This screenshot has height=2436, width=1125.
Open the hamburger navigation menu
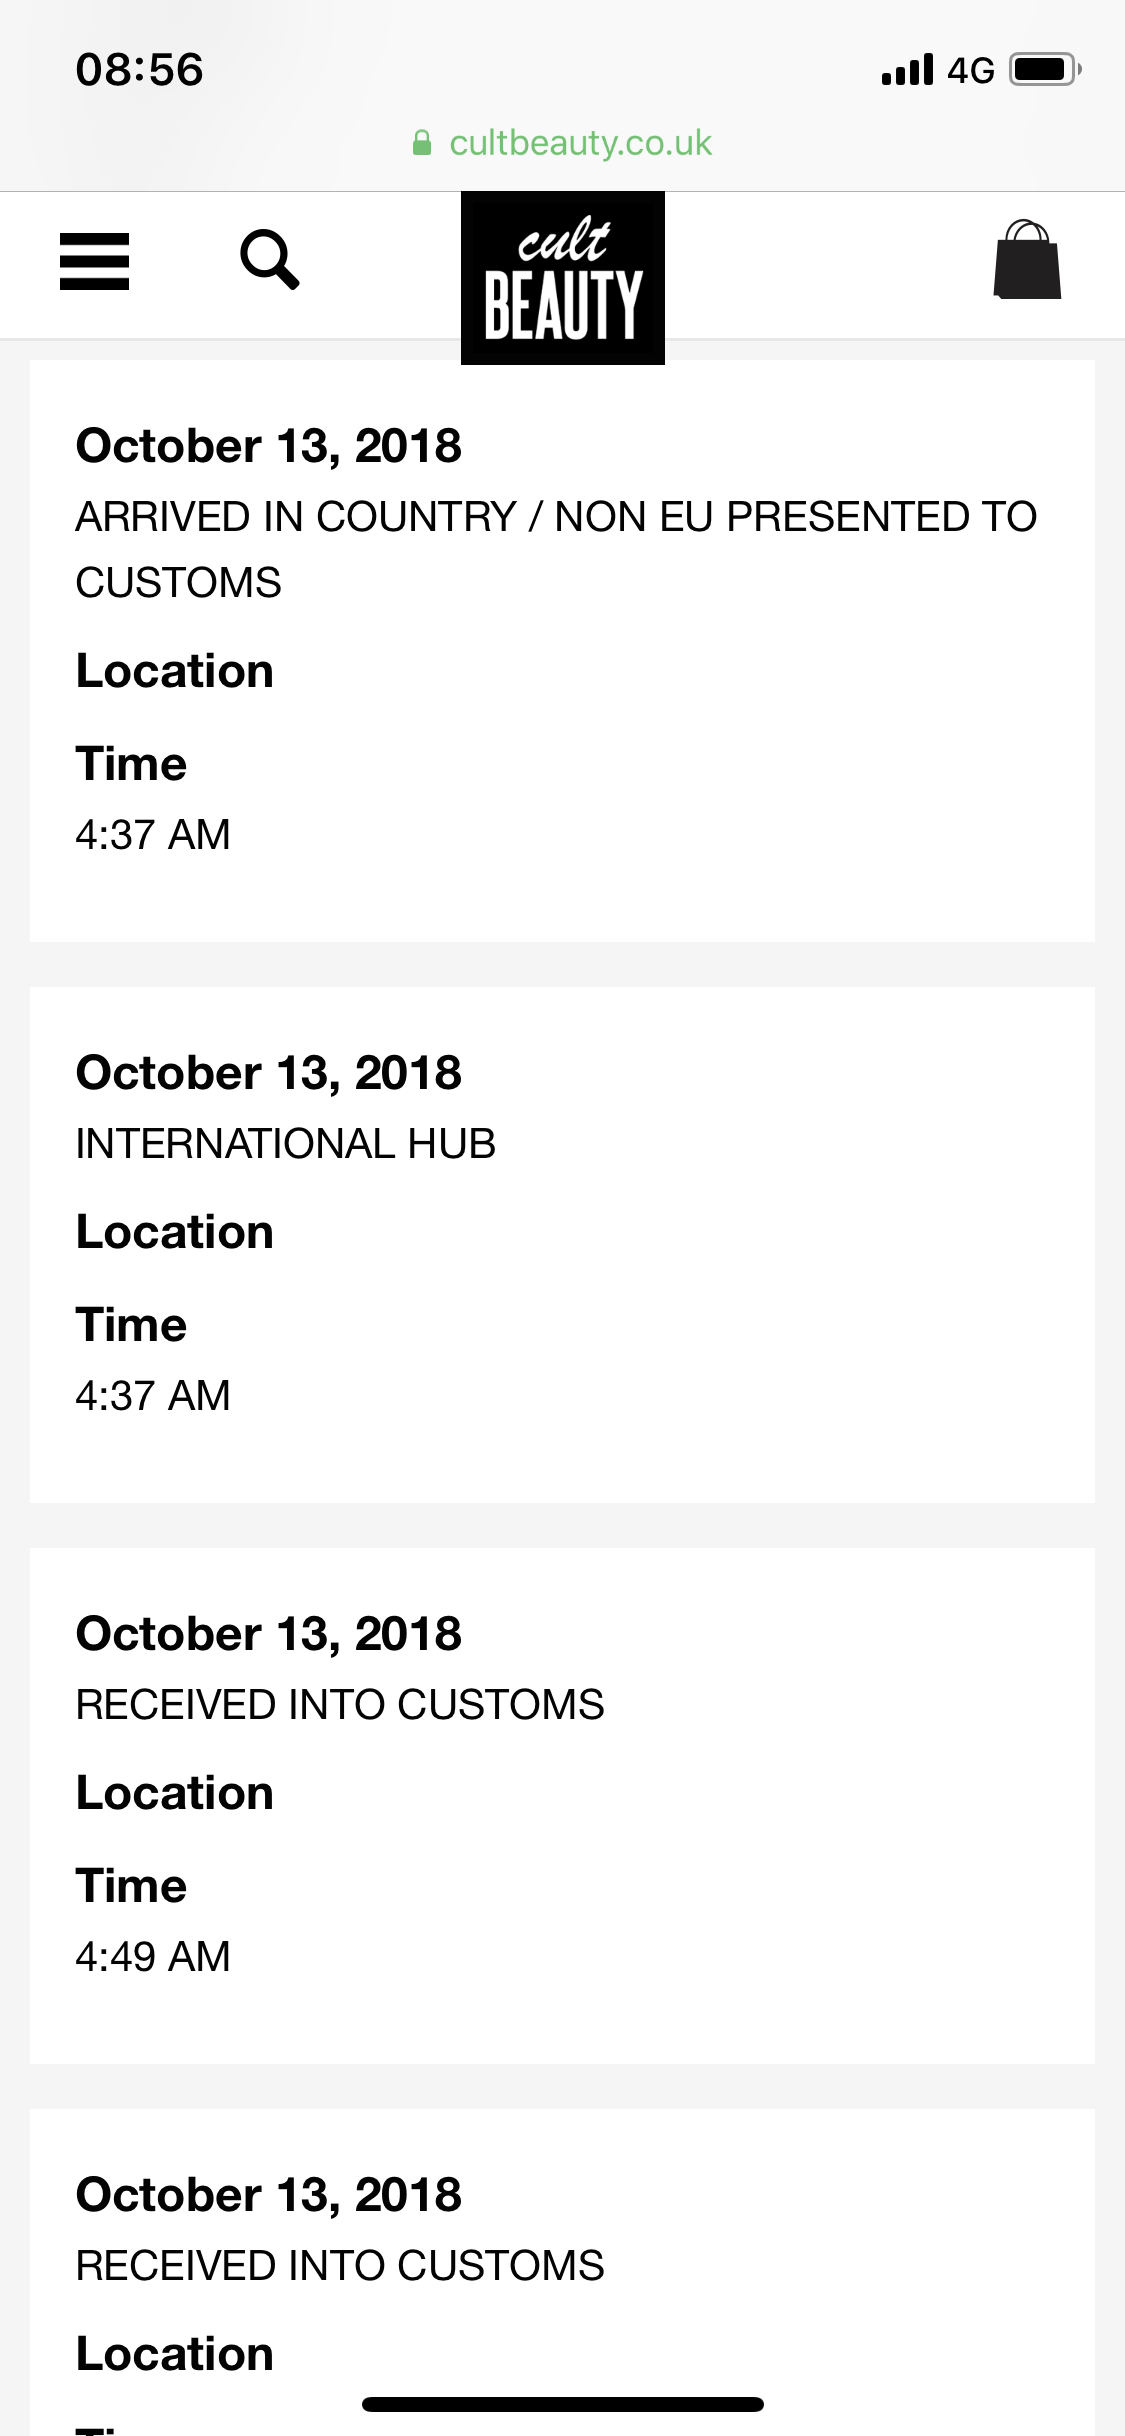tap(94, 261)
